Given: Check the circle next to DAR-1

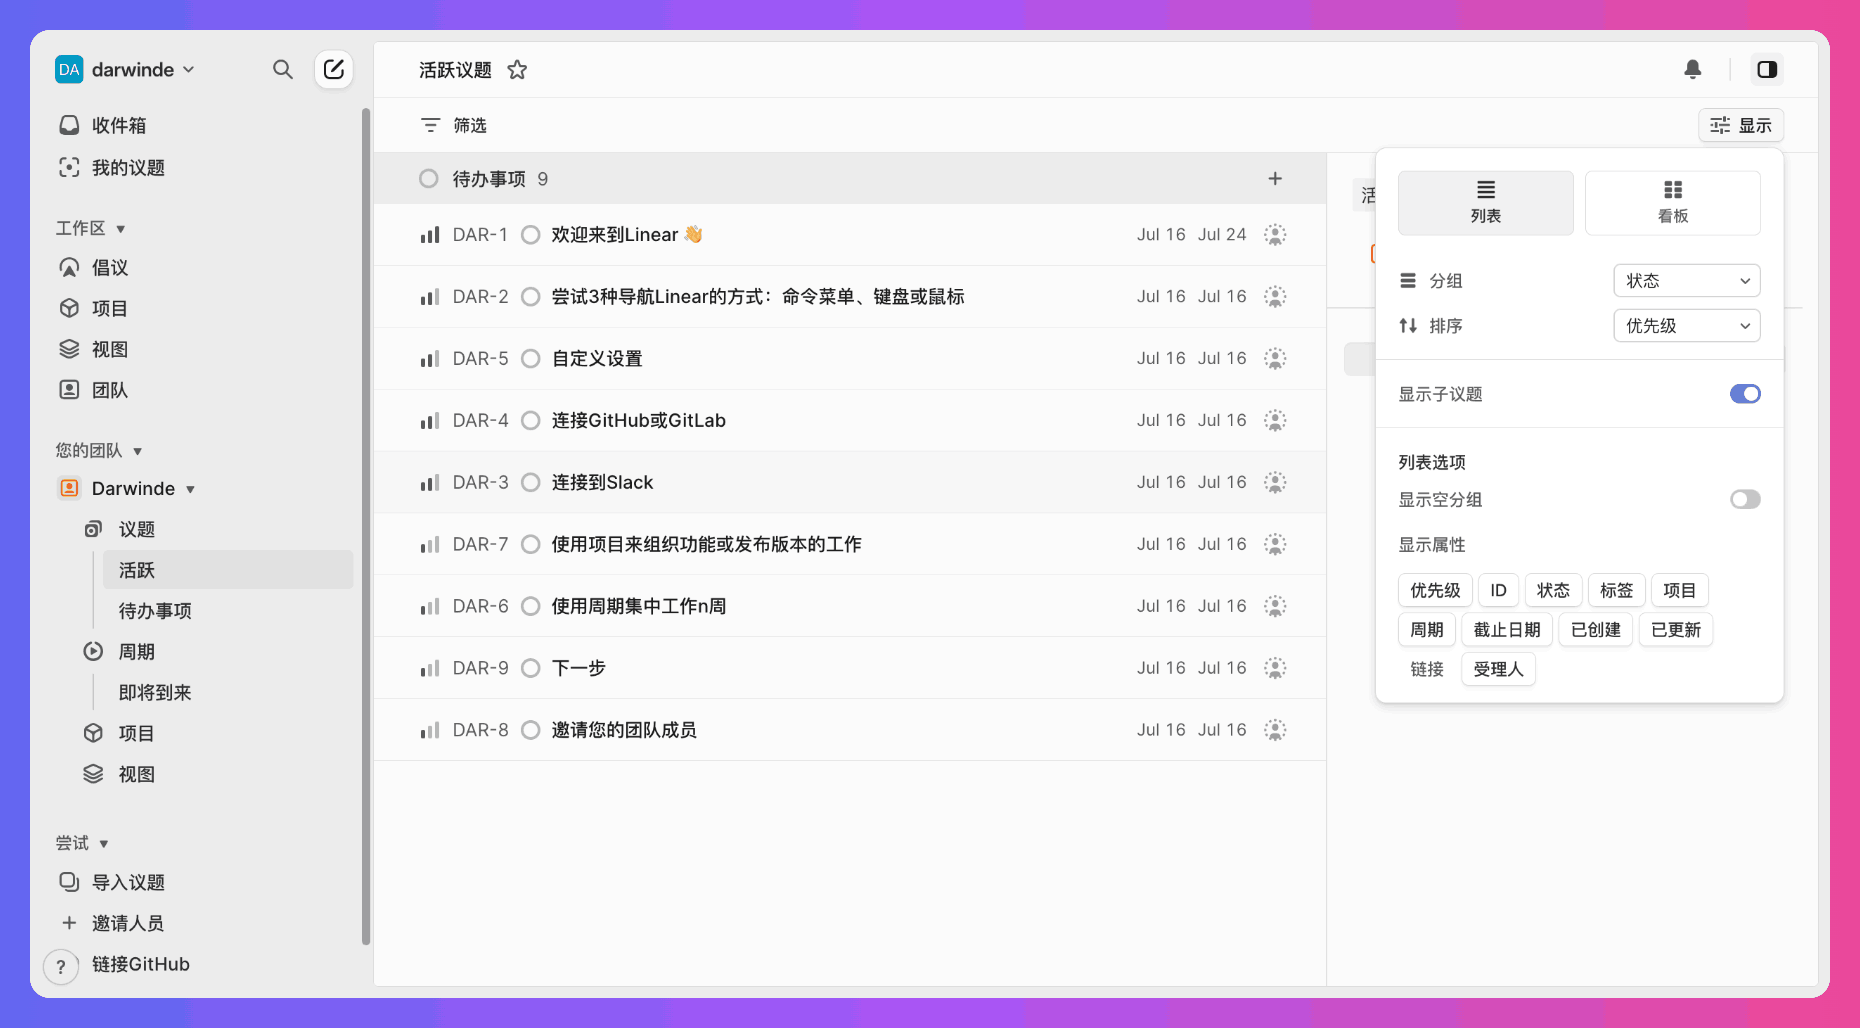Looking at the screenshot, I should click(530, 234).
